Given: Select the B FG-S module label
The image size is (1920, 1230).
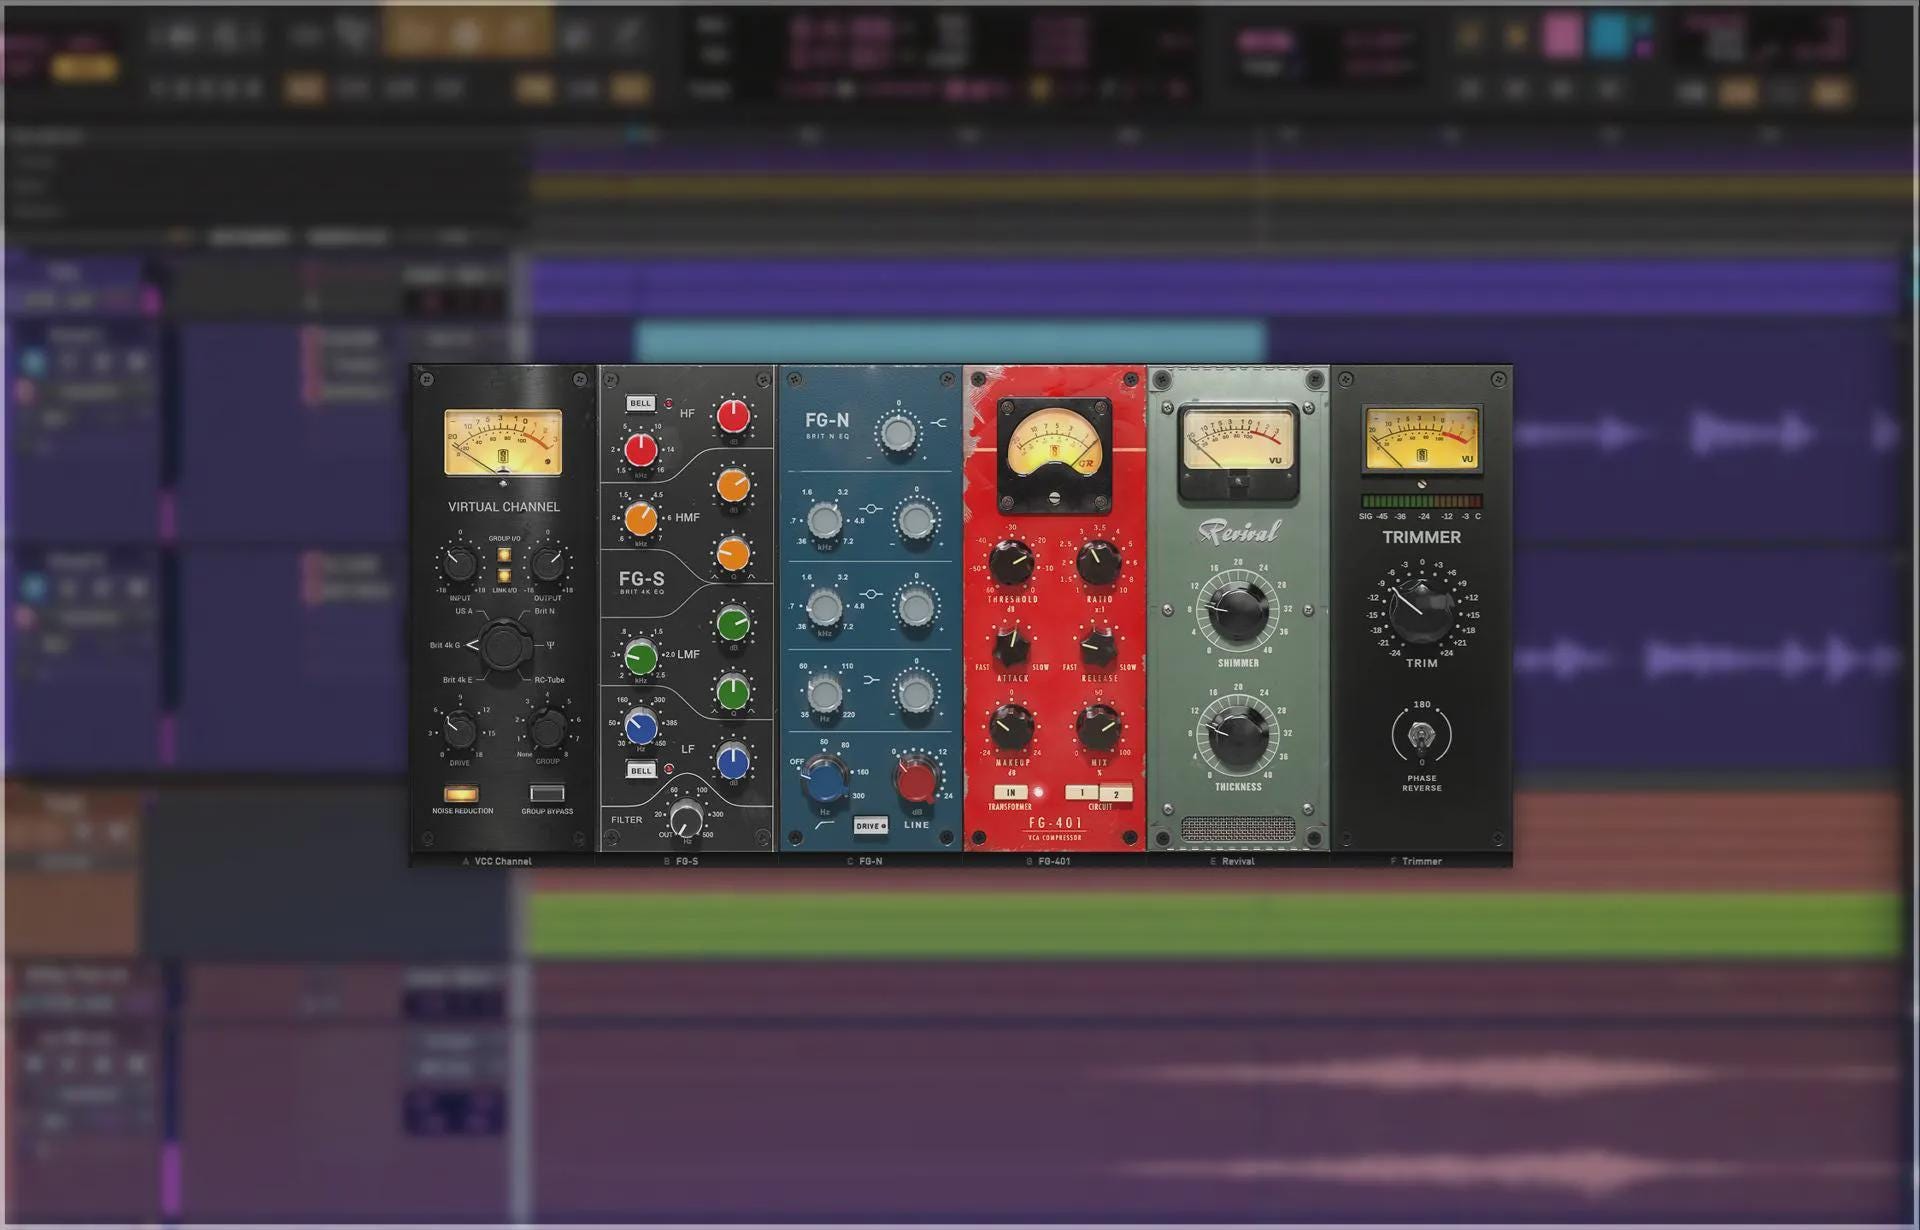Looking at the screenshot, I should point(681,861).
